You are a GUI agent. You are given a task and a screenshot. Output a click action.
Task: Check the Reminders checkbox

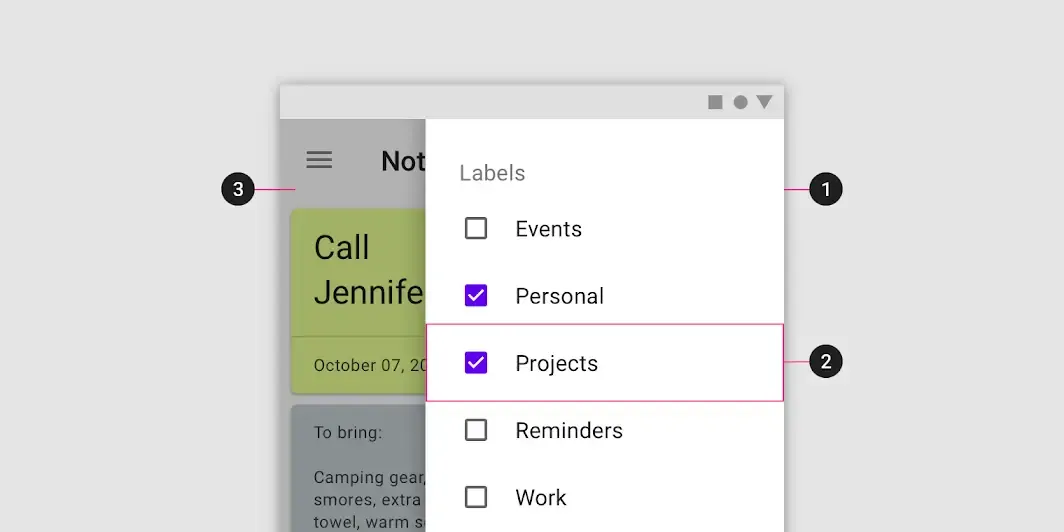click(x=476, y=430)
